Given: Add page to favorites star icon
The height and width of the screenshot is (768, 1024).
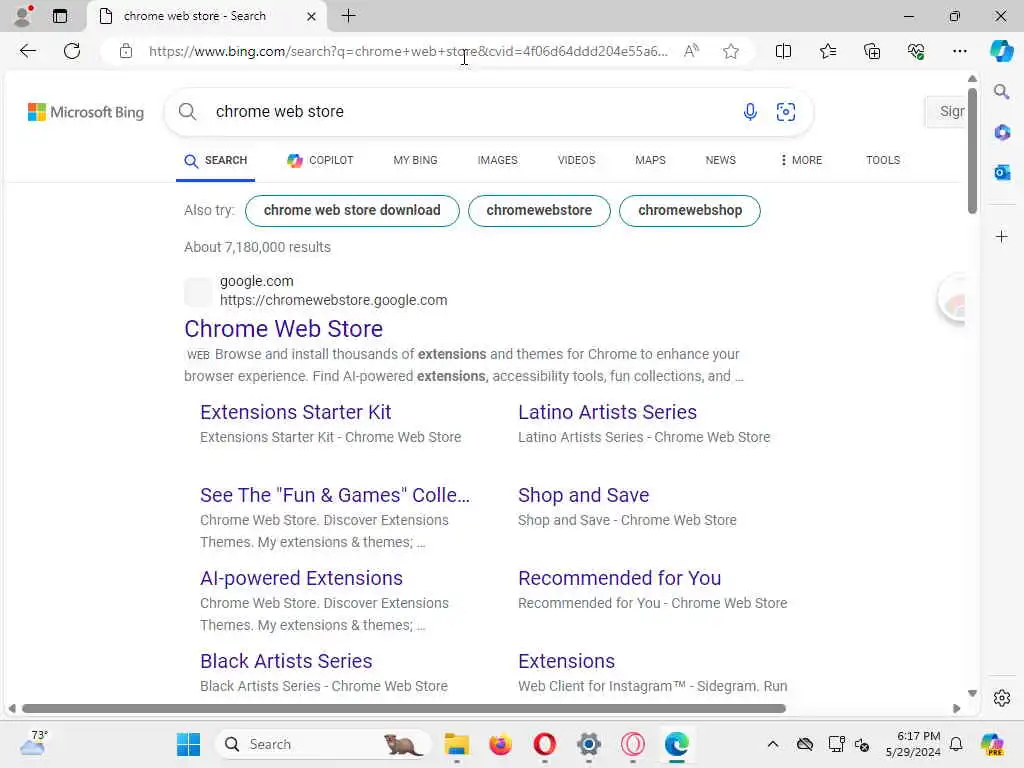Looking at the screenshot, I should coord(731,51).
